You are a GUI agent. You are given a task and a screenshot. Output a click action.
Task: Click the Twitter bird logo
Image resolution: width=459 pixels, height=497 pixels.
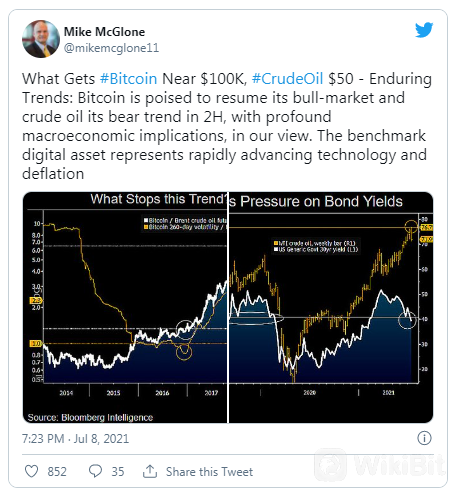pos(424,30)
